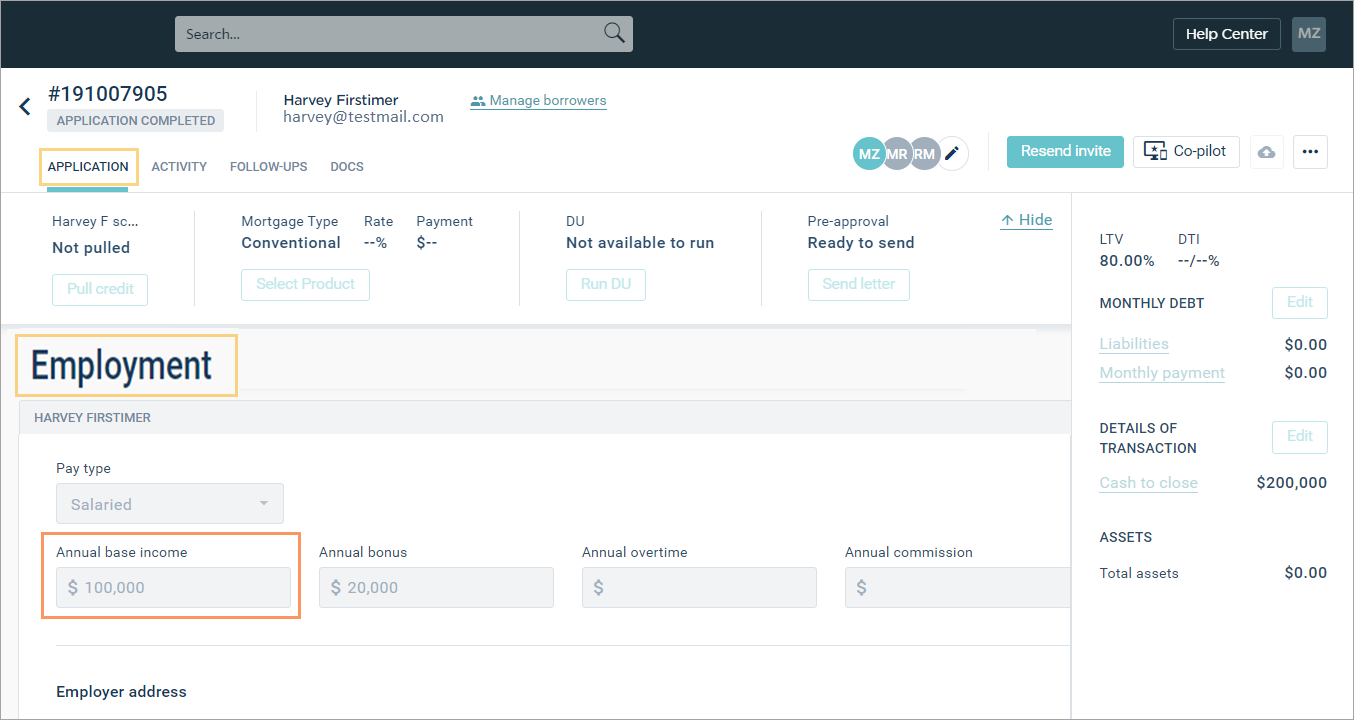Click the Annual commission field
1354x720 pixels.
[x=957, y=588]
